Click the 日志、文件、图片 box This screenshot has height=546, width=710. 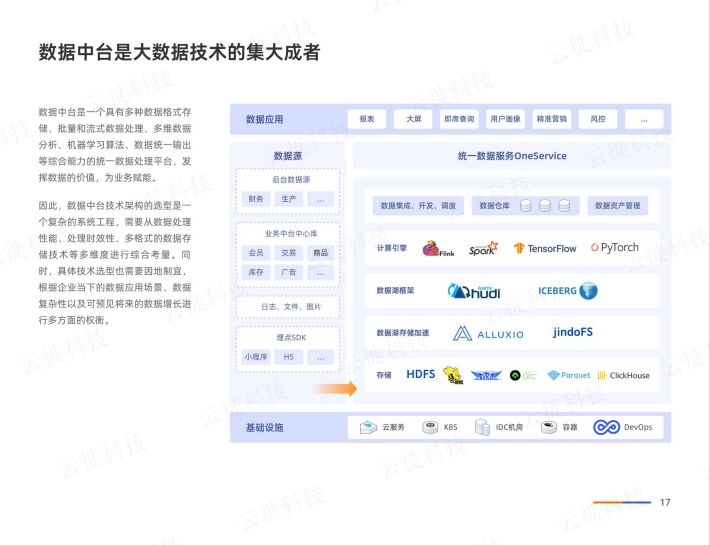(288, 307)
